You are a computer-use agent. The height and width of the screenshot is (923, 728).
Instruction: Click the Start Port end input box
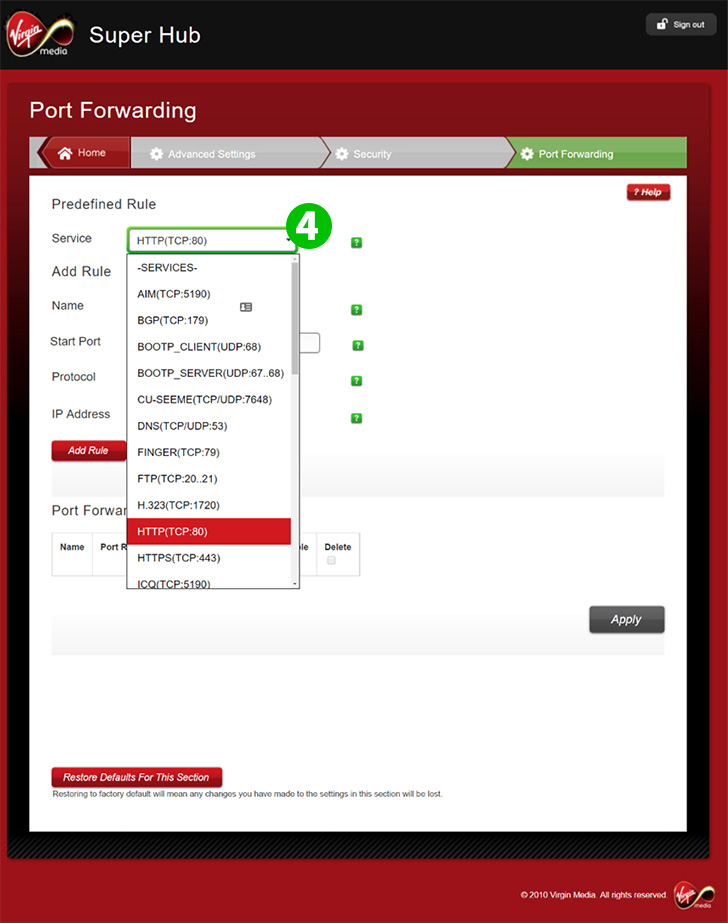click(310, 343)
